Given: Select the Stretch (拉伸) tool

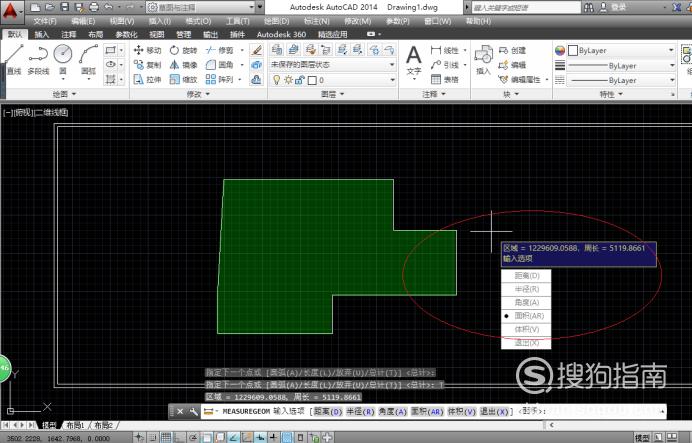Looking at the screenshot, I should [x=148, y=79].
